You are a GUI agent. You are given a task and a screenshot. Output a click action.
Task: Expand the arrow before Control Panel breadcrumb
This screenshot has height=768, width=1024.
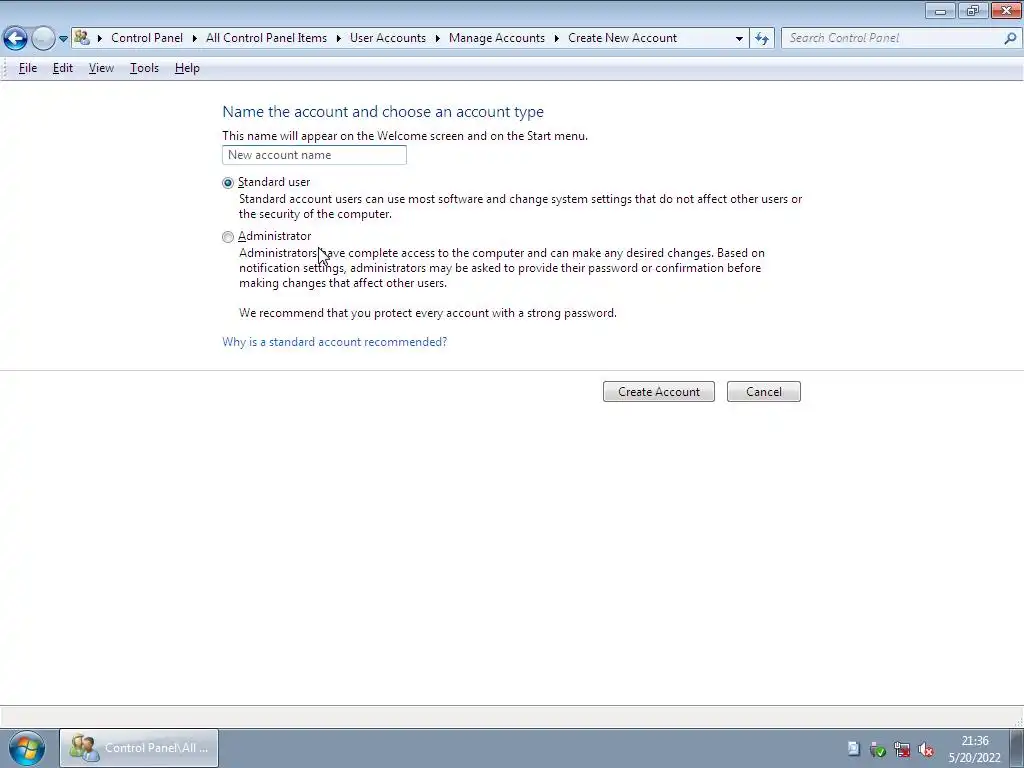[x=100, y=38]
